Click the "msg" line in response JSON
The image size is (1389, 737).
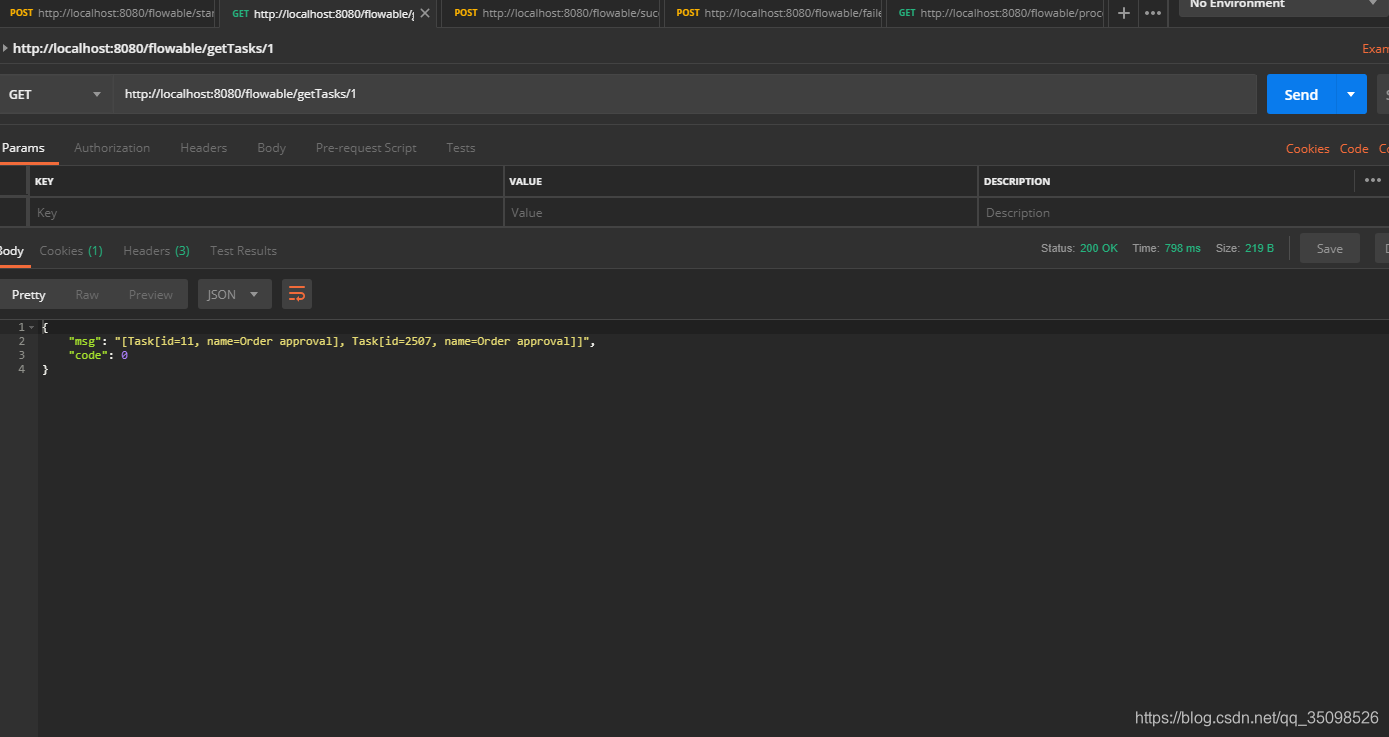[x=332, y=341]
